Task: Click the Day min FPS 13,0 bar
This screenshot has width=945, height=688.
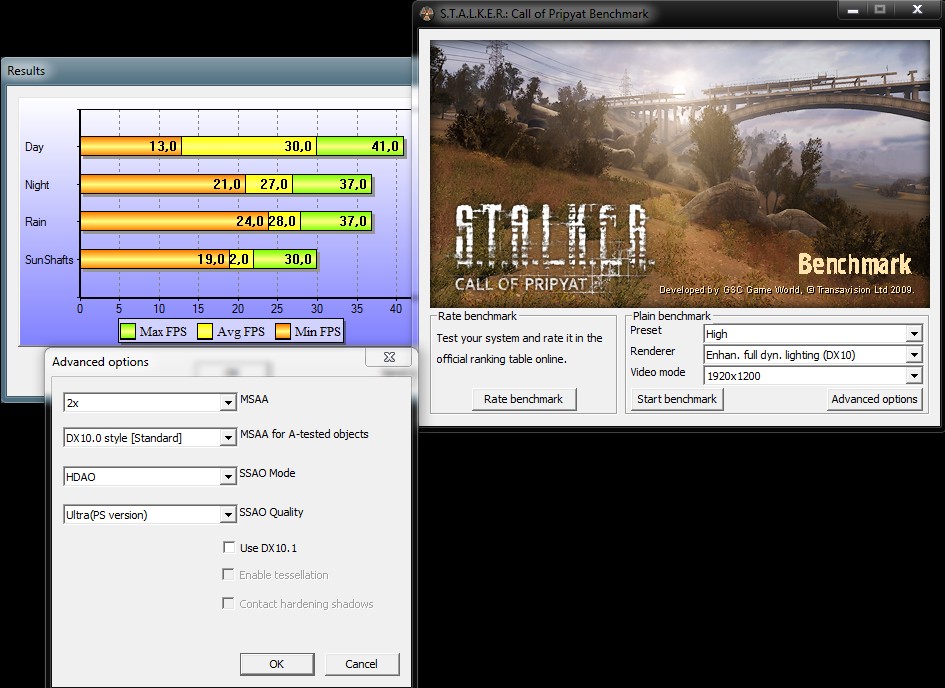Action: click(131, 146)
